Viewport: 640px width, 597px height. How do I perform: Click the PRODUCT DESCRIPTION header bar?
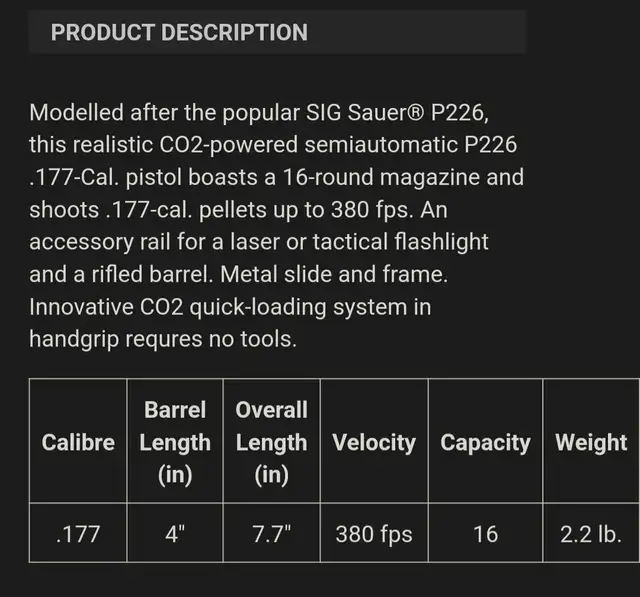click(x=278, y=32)
